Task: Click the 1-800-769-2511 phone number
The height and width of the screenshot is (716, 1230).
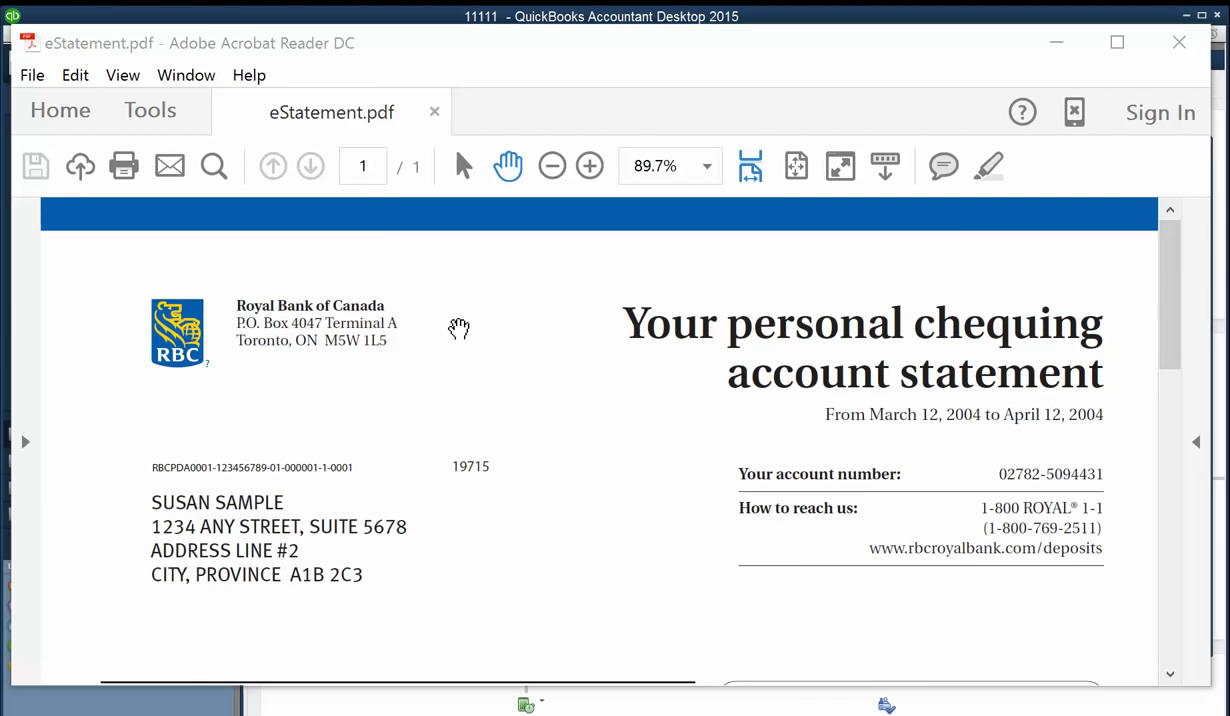Action: [x=1042, y=528]
